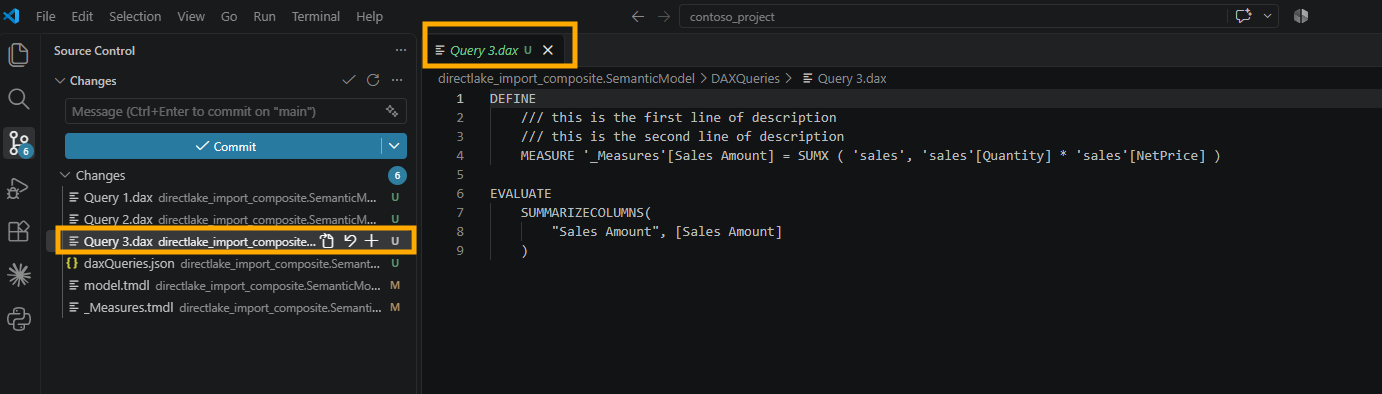1382x394 pixels.
Task: Refresh the source control changes
Action: click(x=373, y=80)
